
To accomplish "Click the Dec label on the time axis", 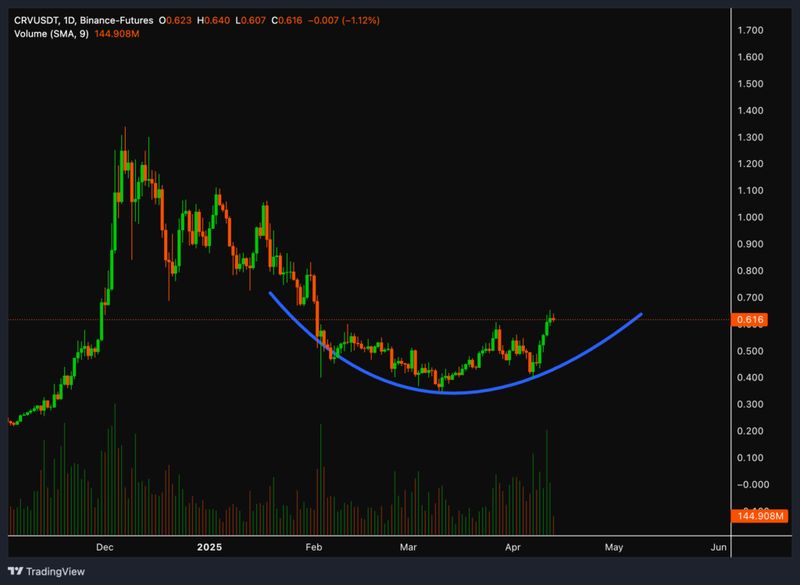I will point(105,547).
